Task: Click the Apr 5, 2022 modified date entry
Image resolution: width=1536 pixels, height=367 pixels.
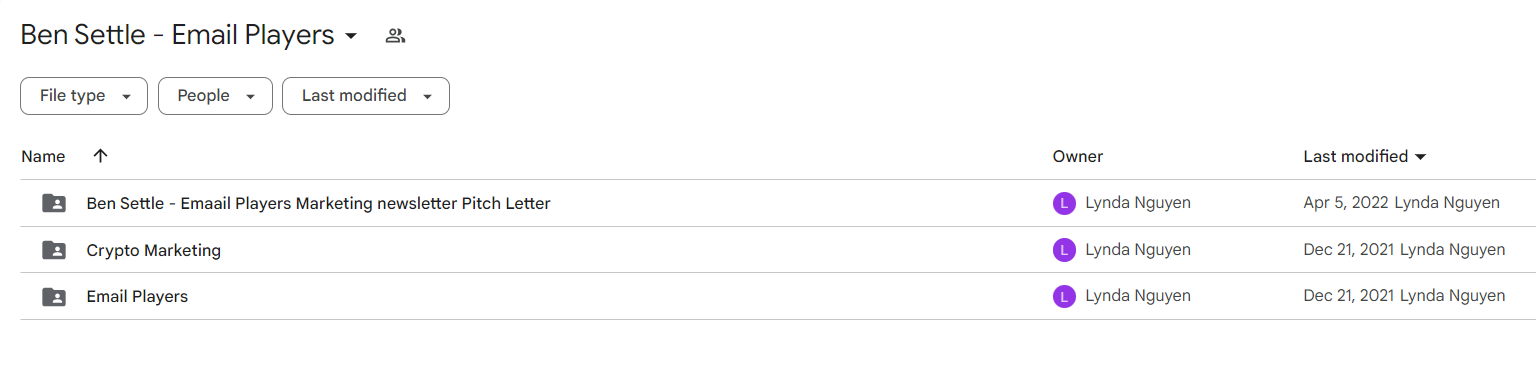Action: point(1346,203)
